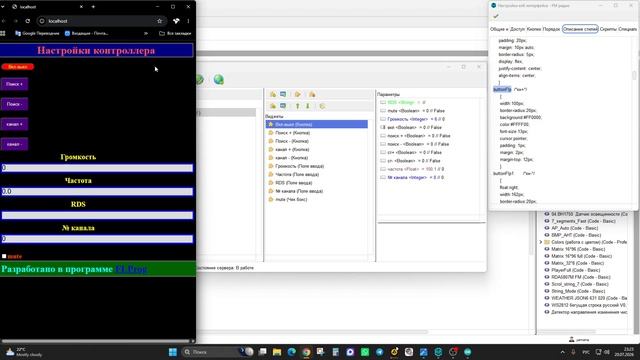Switch to the Порядок tab
The image size is (640, 360).
tap(551, 29)
